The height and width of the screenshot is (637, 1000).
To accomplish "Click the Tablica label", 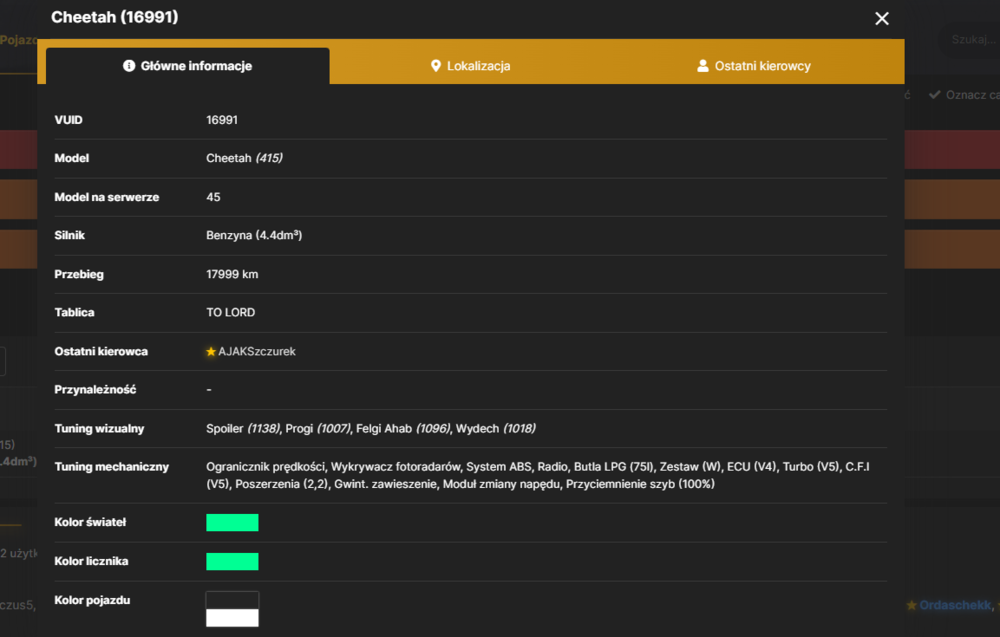I will (x=74, y=312).
